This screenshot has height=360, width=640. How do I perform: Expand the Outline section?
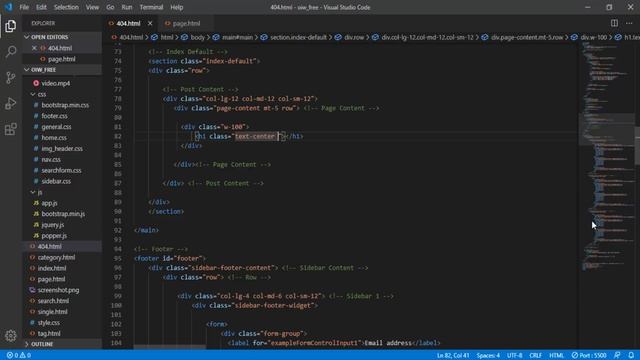click(x=62, y=344)
